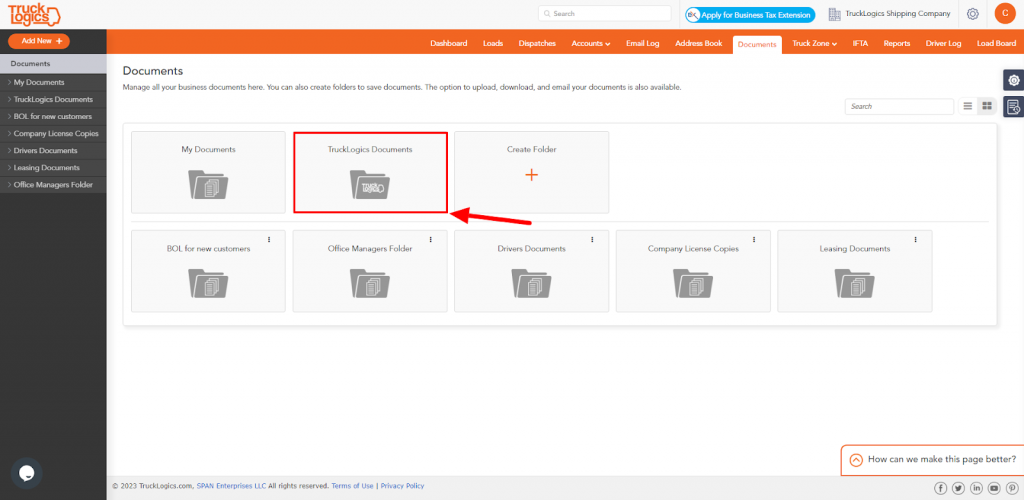
Task: Go to Load Board tab
Action: [x=996, y=44]
